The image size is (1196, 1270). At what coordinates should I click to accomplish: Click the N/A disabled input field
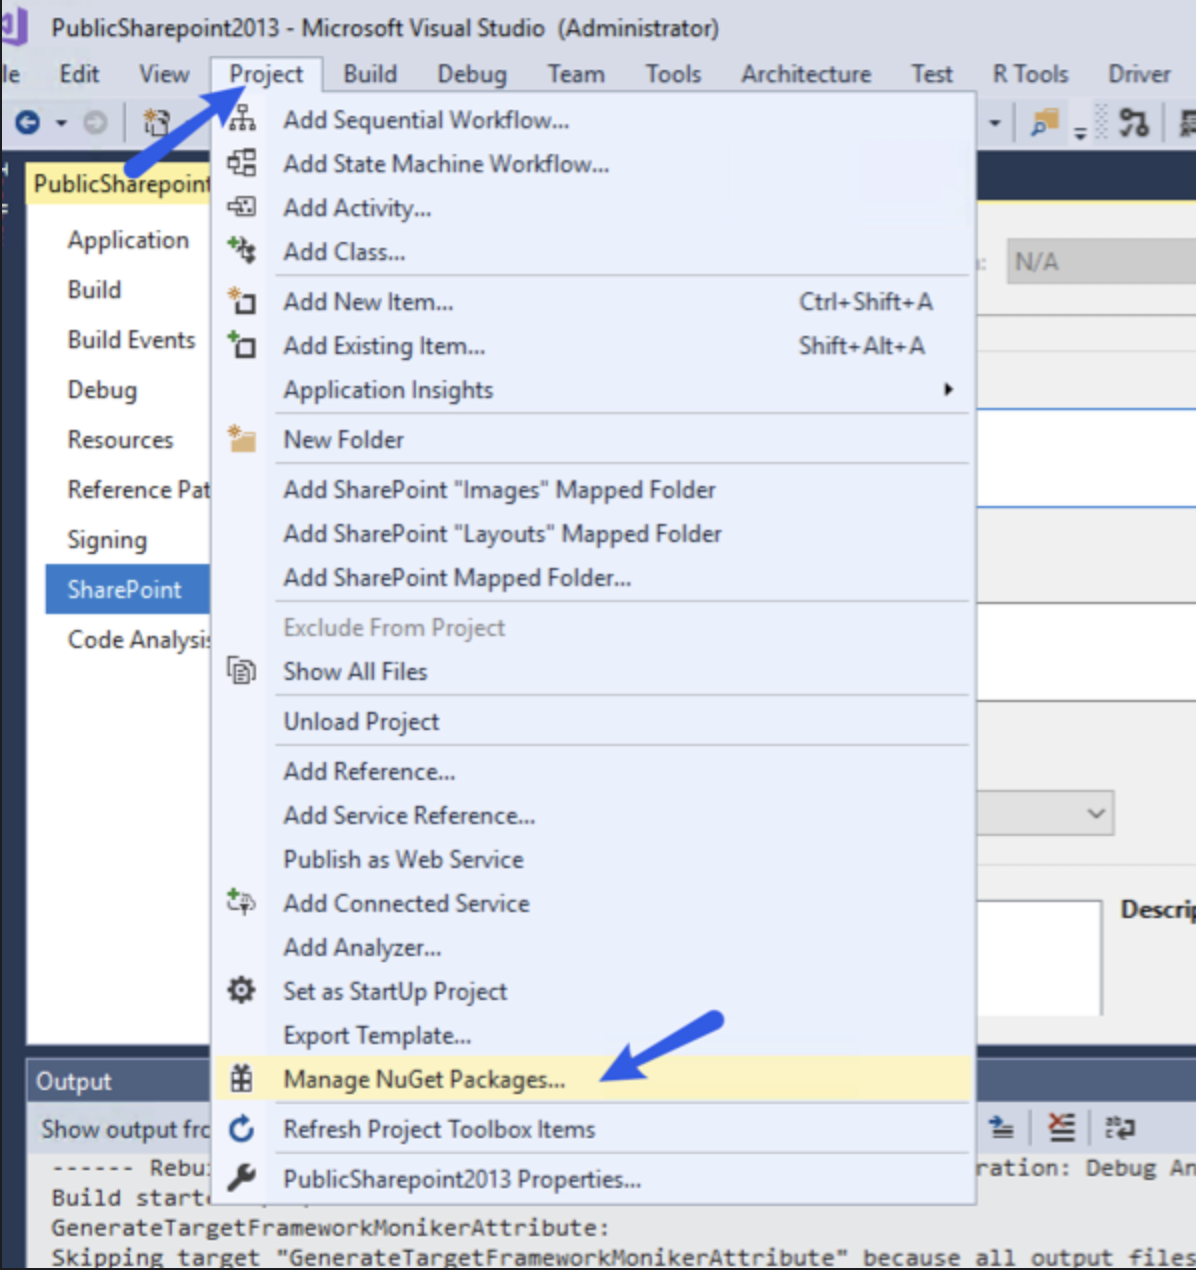click(x=1100, y=262)
